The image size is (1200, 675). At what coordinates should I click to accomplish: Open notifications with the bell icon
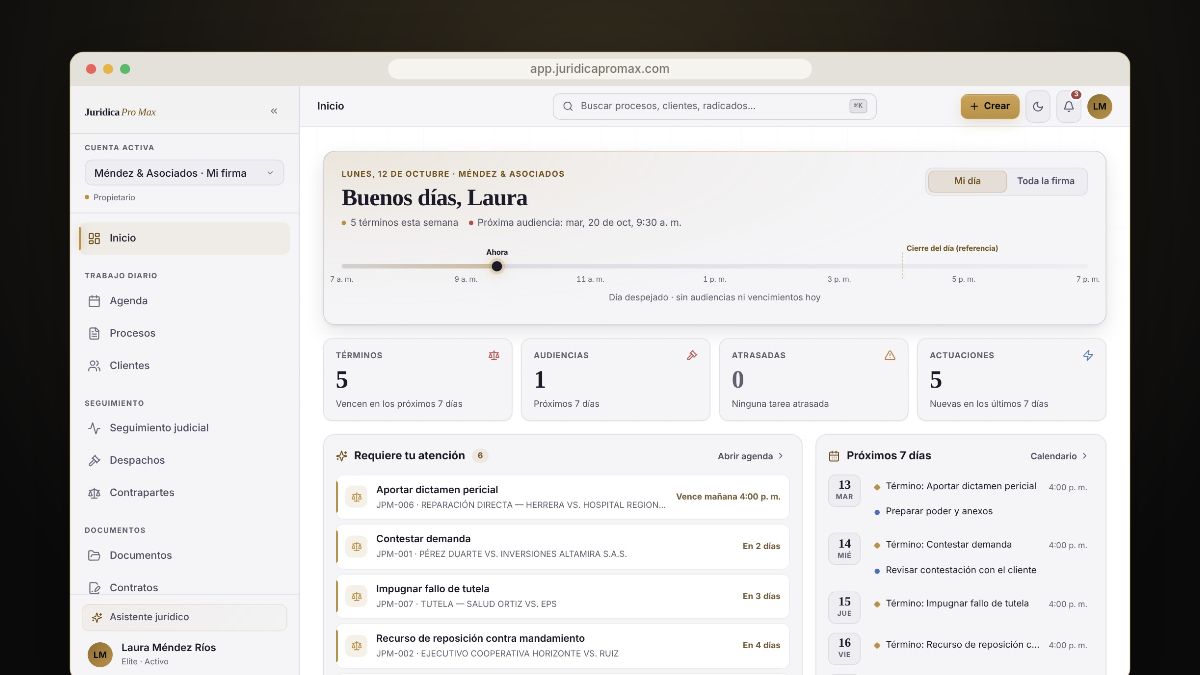point(1069,106)
